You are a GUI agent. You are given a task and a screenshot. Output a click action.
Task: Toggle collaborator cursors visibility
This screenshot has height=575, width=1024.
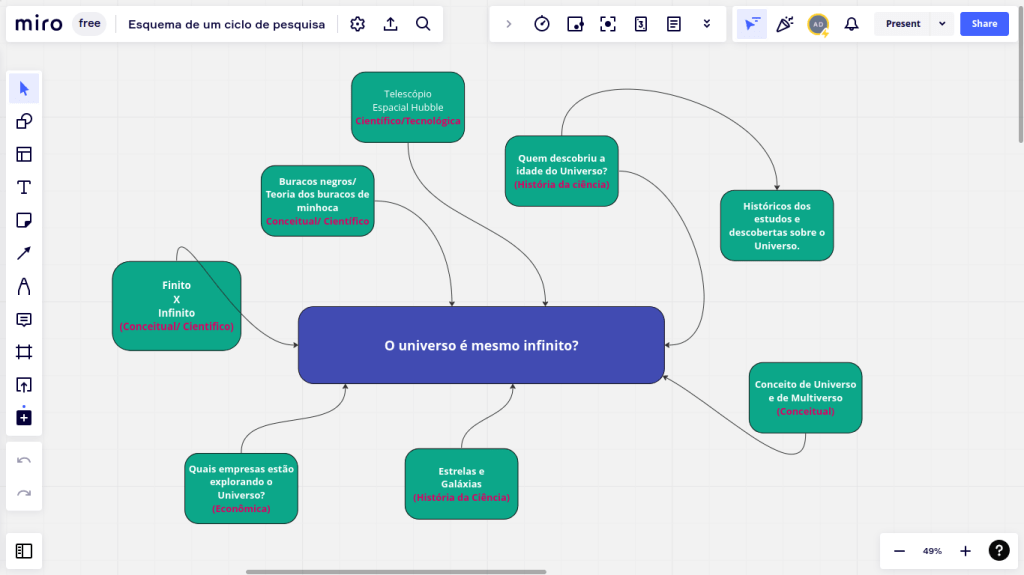pyautogui.click(x=752, y=24)
